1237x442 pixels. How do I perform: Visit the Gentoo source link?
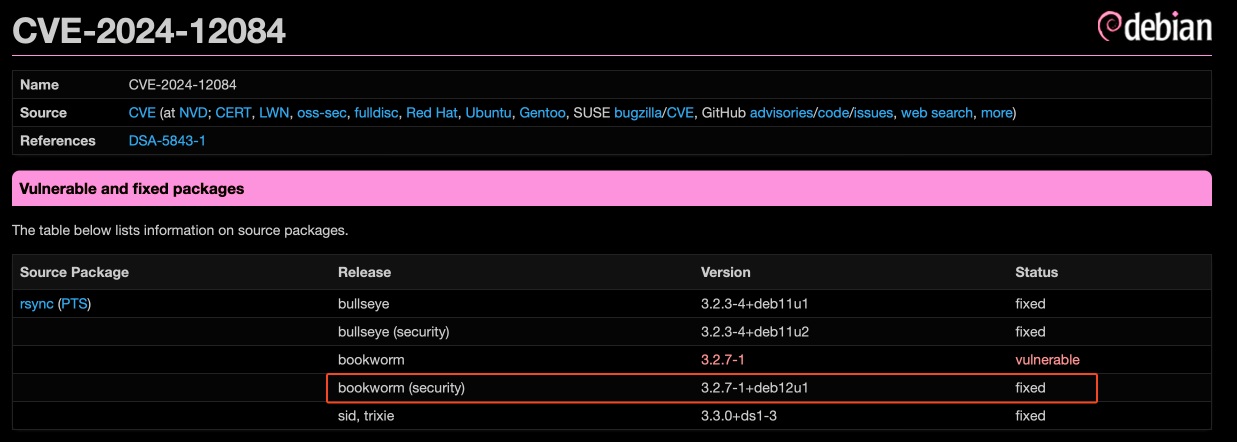click(542, 113)
